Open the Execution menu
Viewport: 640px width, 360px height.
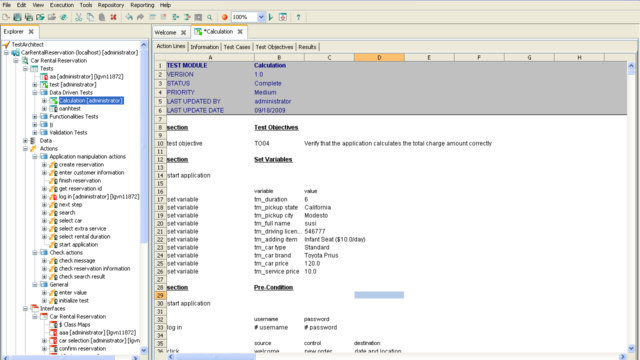[62, 5]
